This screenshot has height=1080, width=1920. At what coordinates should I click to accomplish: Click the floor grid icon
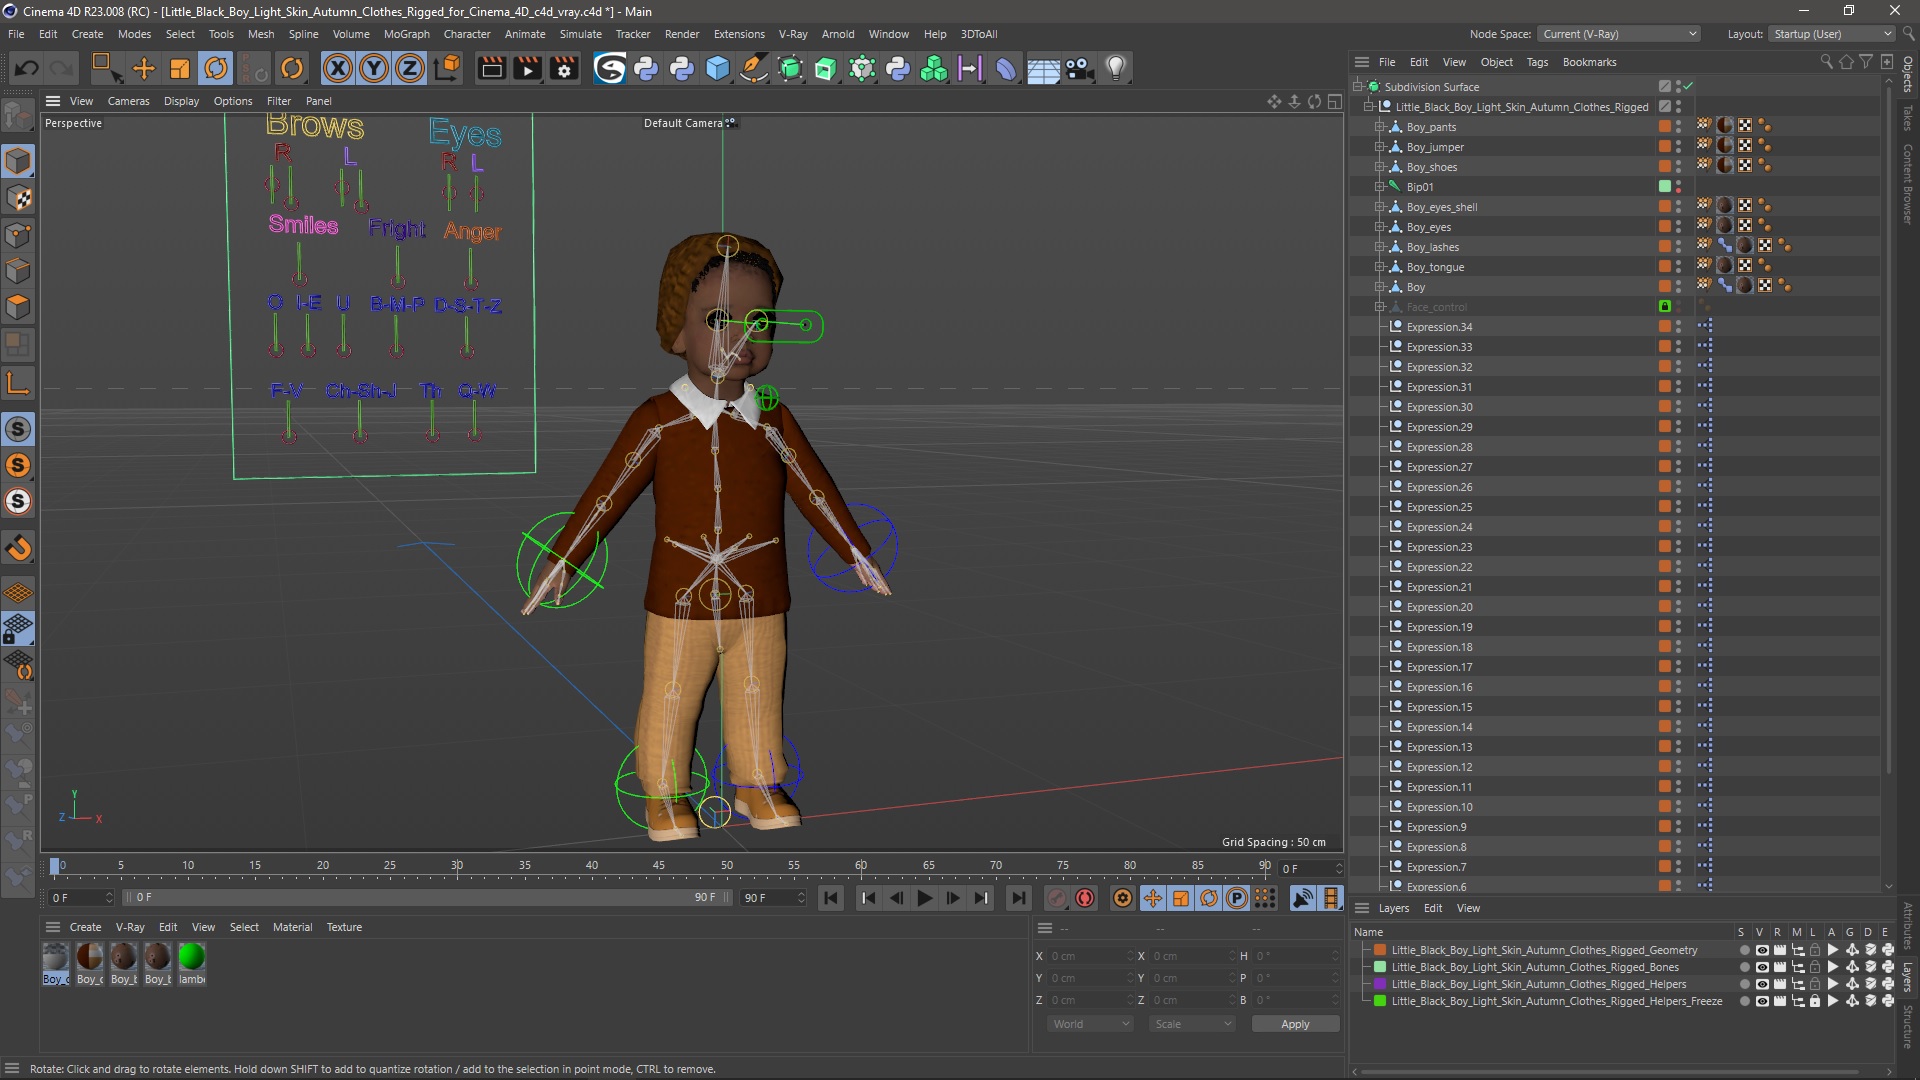coord(1043,68)
